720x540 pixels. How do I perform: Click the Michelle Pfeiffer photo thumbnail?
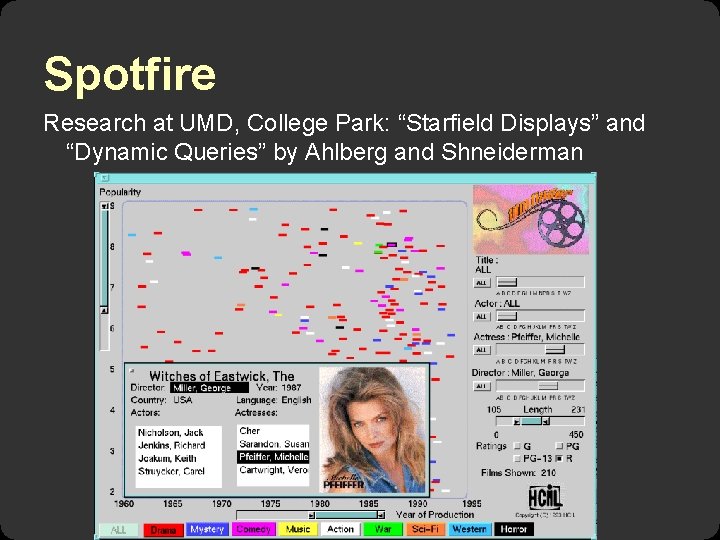373,430
